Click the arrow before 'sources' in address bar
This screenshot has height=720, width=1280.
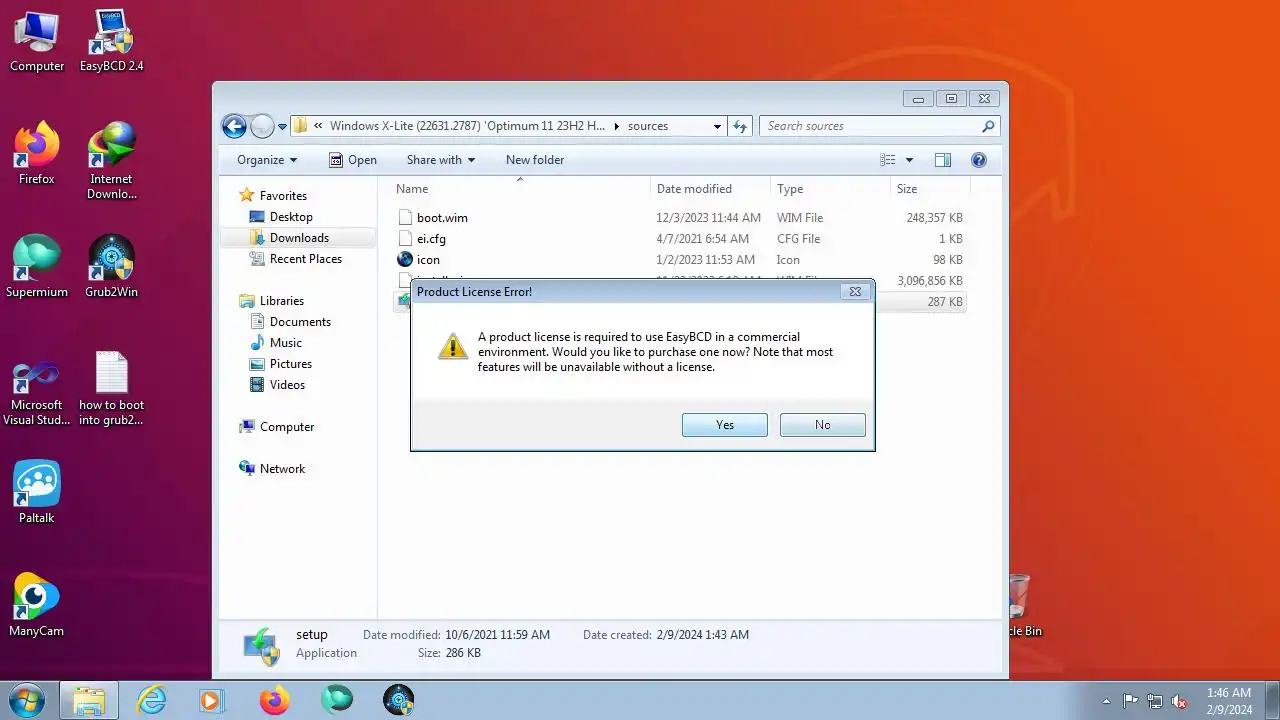(x=617, y=126)
